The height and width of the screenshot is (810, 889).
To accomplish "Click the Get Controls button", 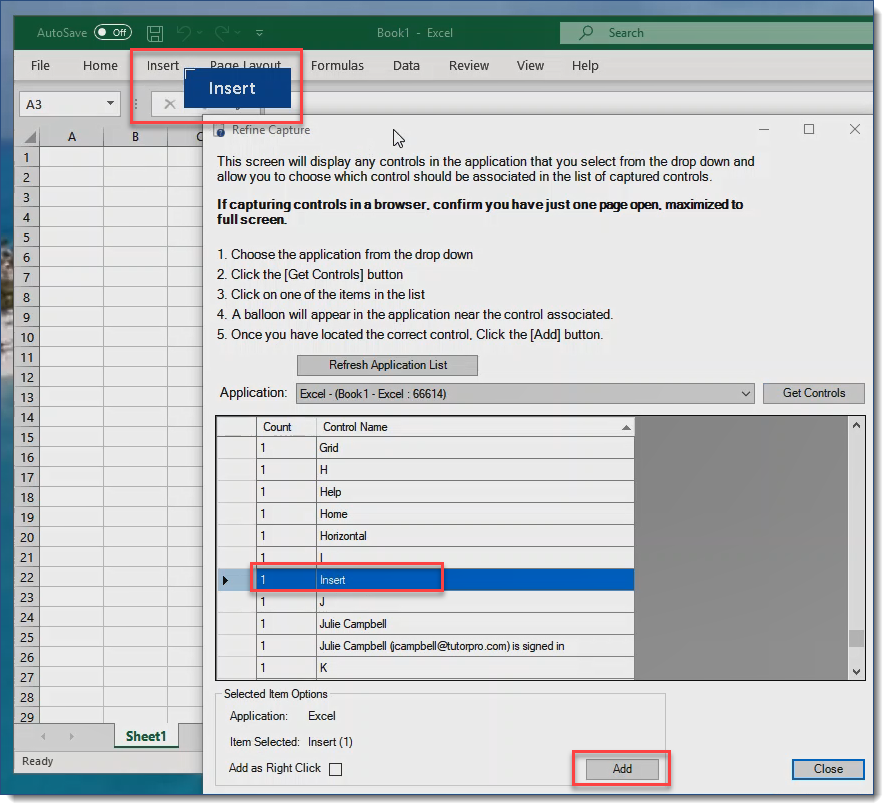I will click(814, 393).
